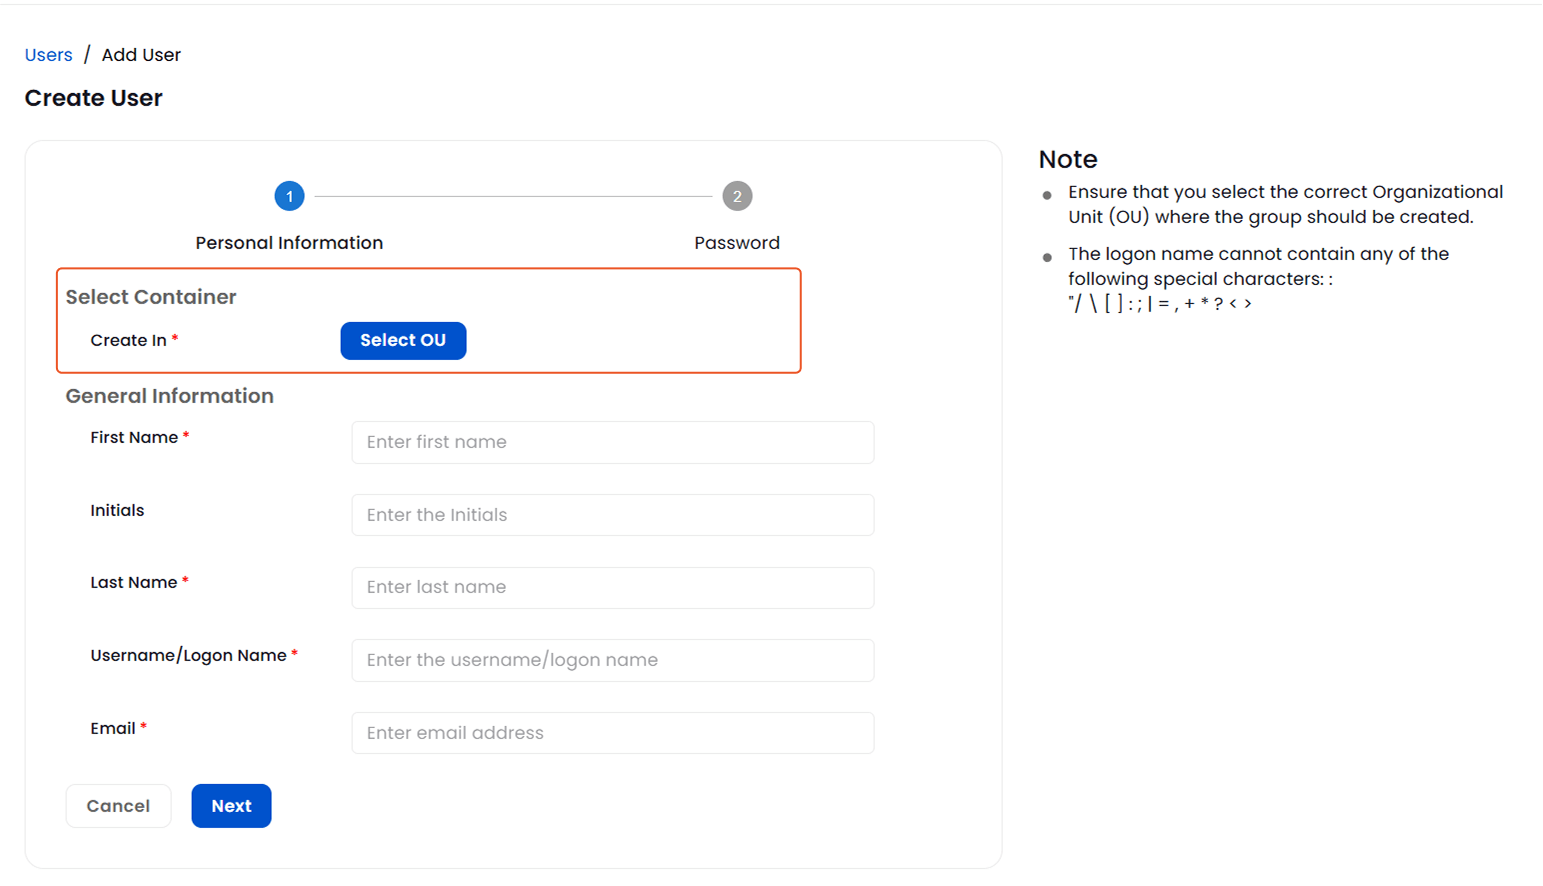The width and height of the screenshot is (1543, 886).
Task: Click the first Note bullet point
Action: pyautogui.click(x=1286, y=204)
